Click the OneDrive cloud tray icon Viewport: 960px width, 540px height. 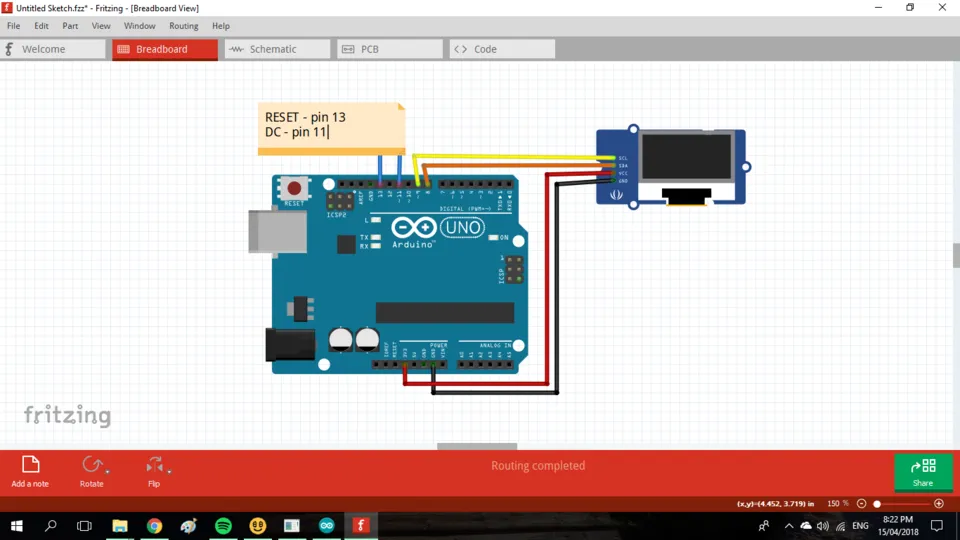(806, 526)
